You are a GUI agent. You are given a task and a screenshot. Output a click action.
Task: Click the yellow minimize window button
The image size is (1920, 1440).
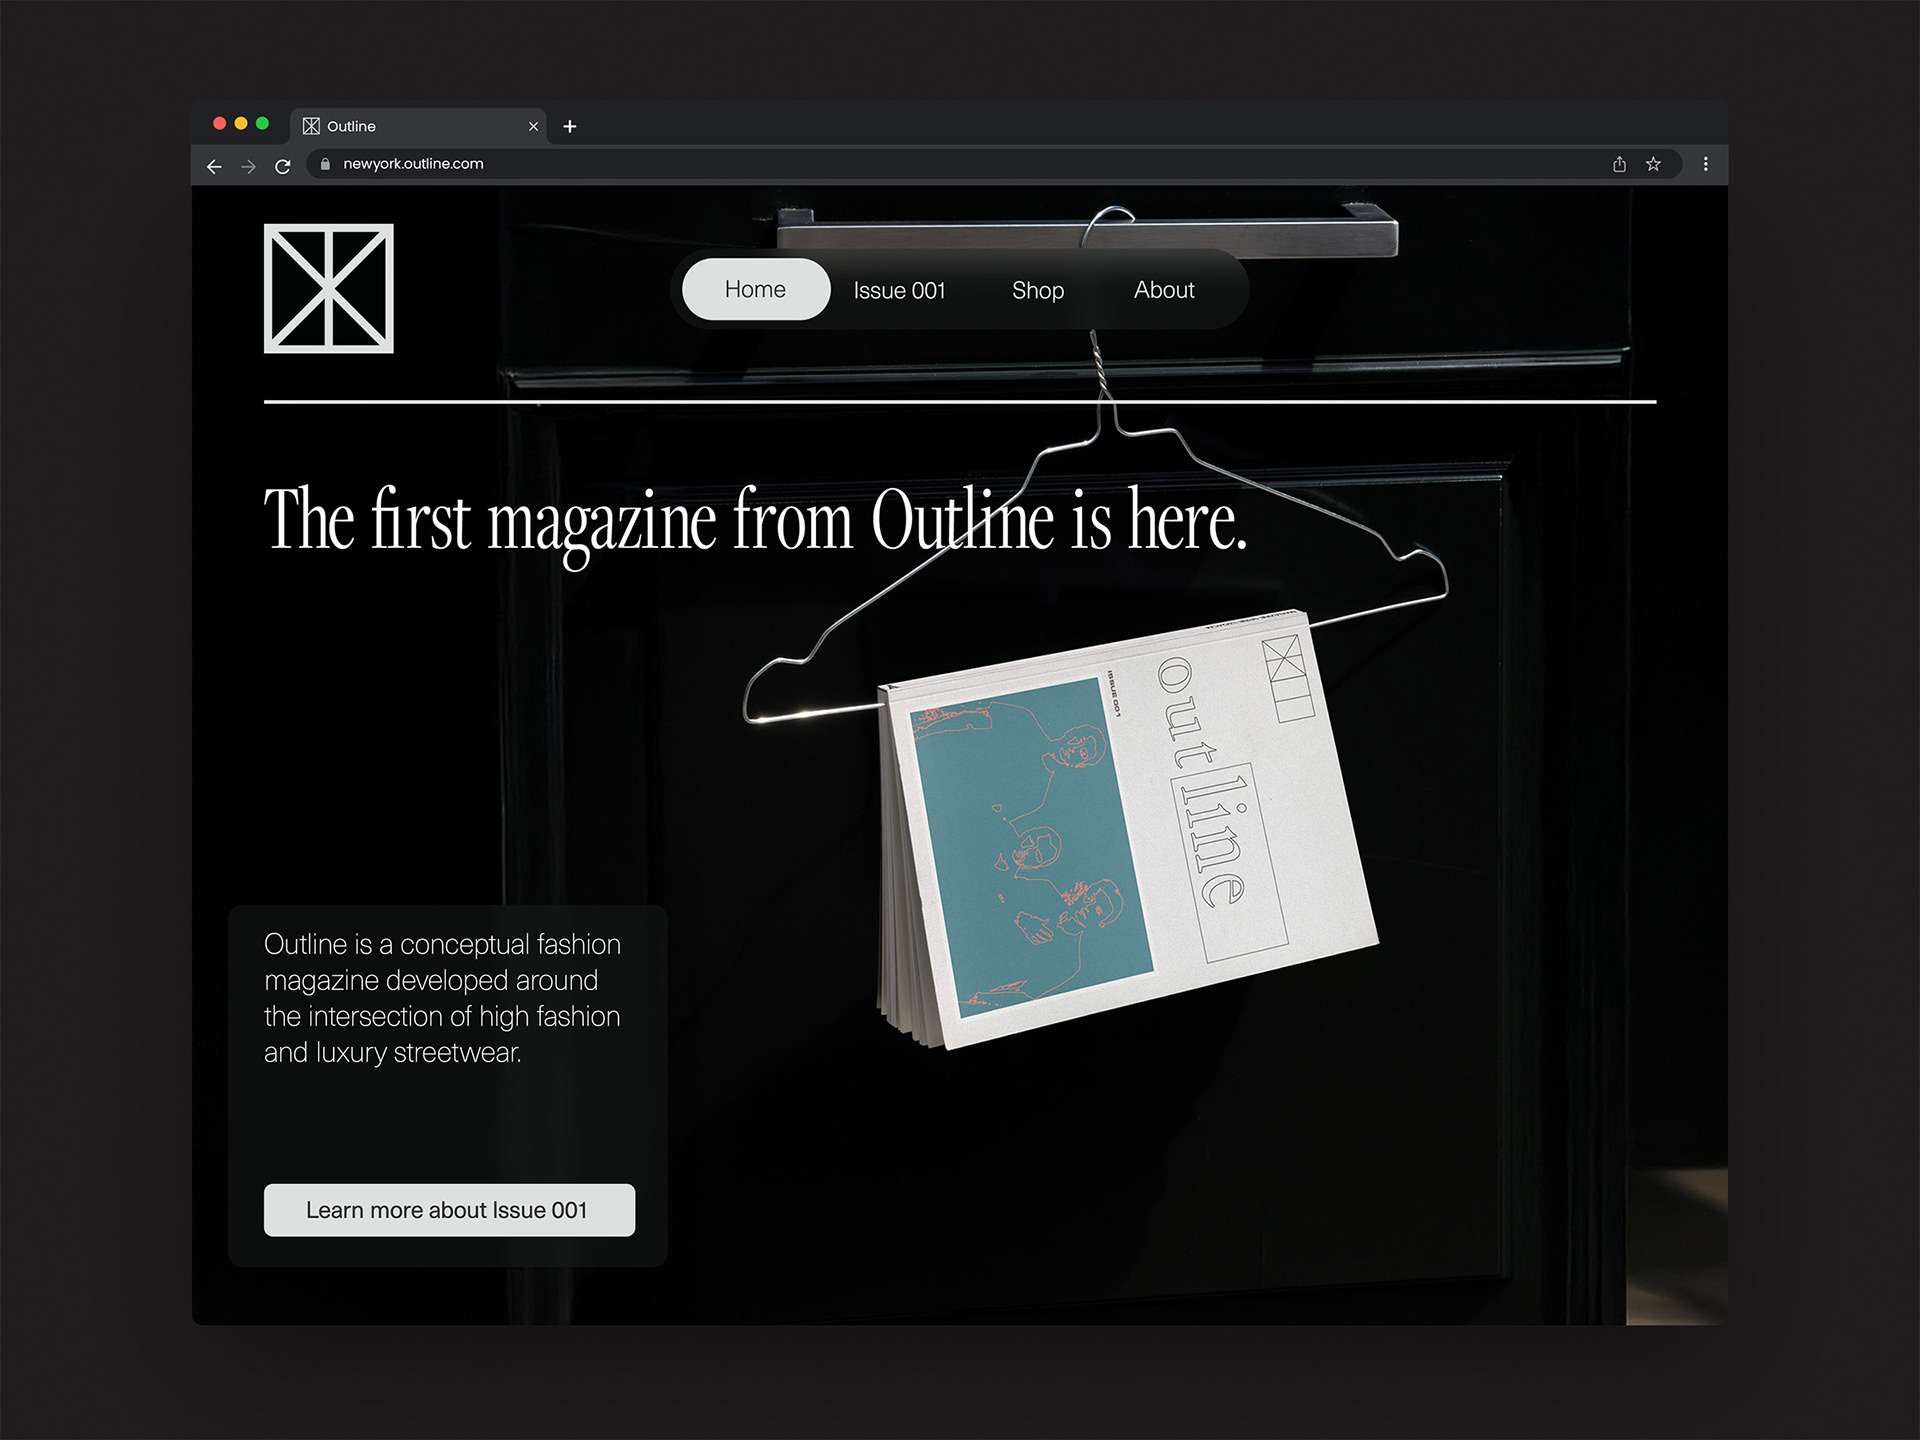pos(241,124)
